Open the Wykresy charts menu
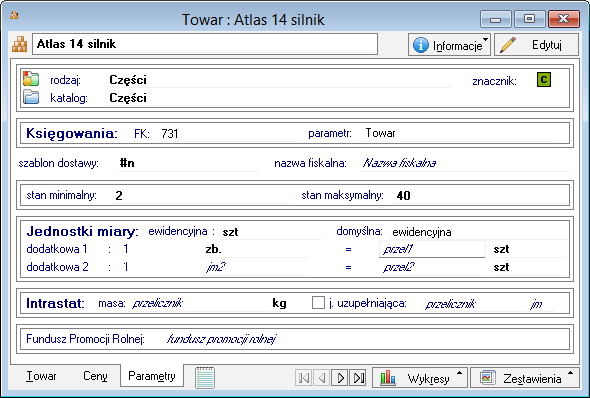Viewport: 590px width, 398px height. [420, 378]
